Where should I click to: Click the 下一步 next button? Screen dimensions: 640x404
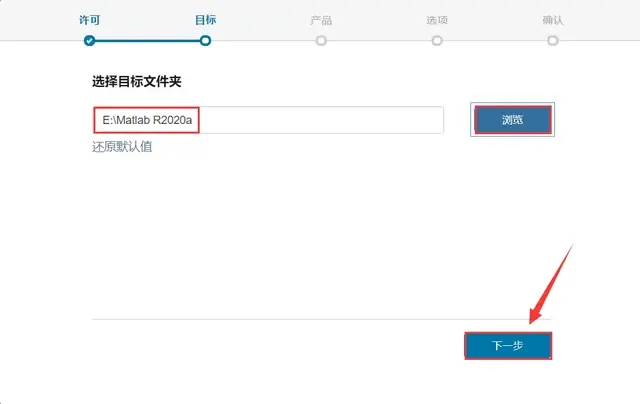click(x=508, y=346)
